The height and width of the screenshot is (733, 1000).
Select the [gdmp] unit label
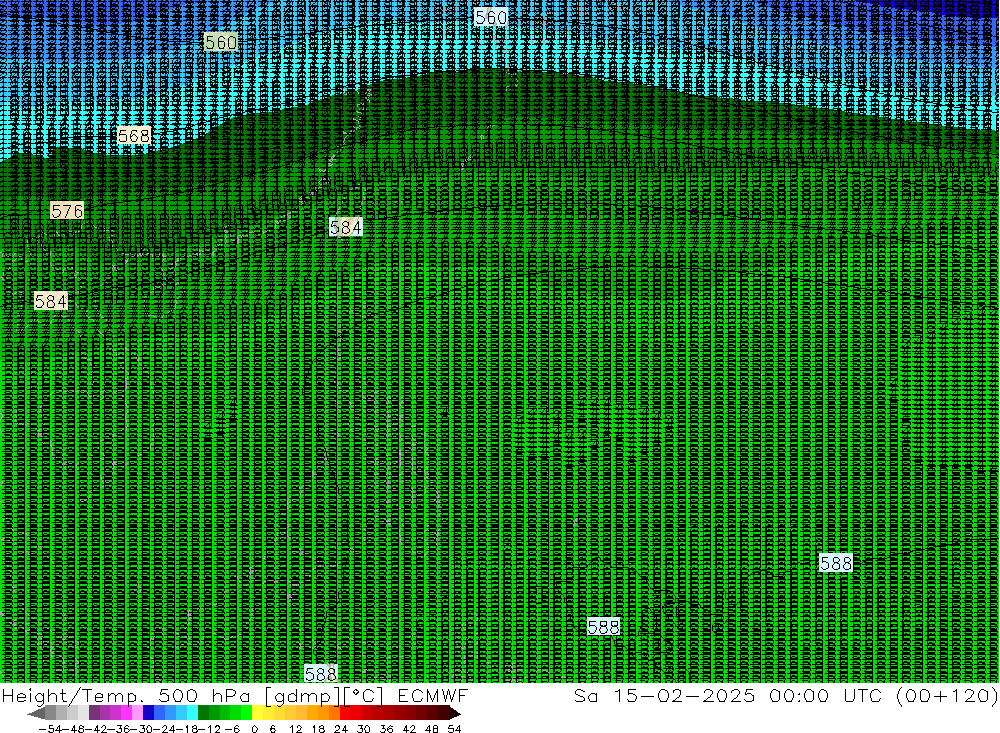click(302, 696)
